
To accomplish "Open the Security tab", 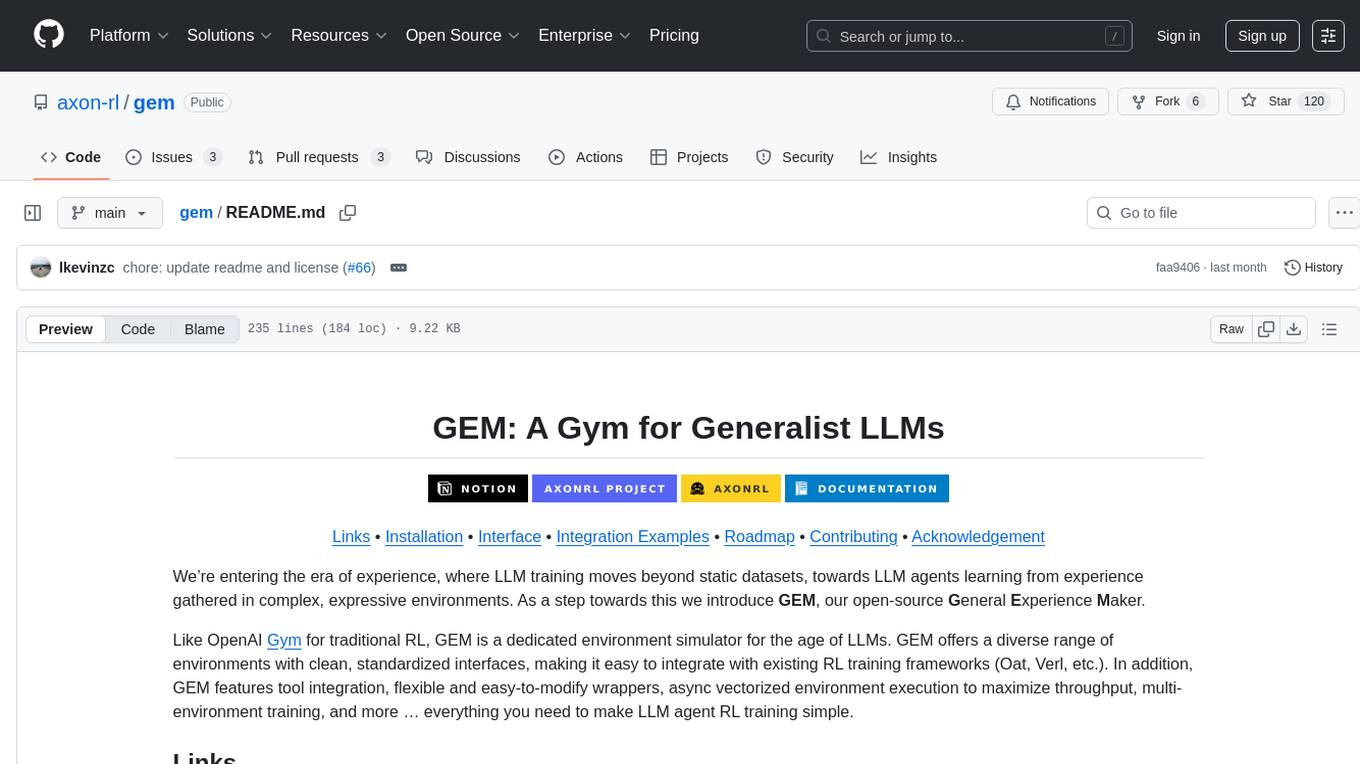I will click(x=795, y=157).
